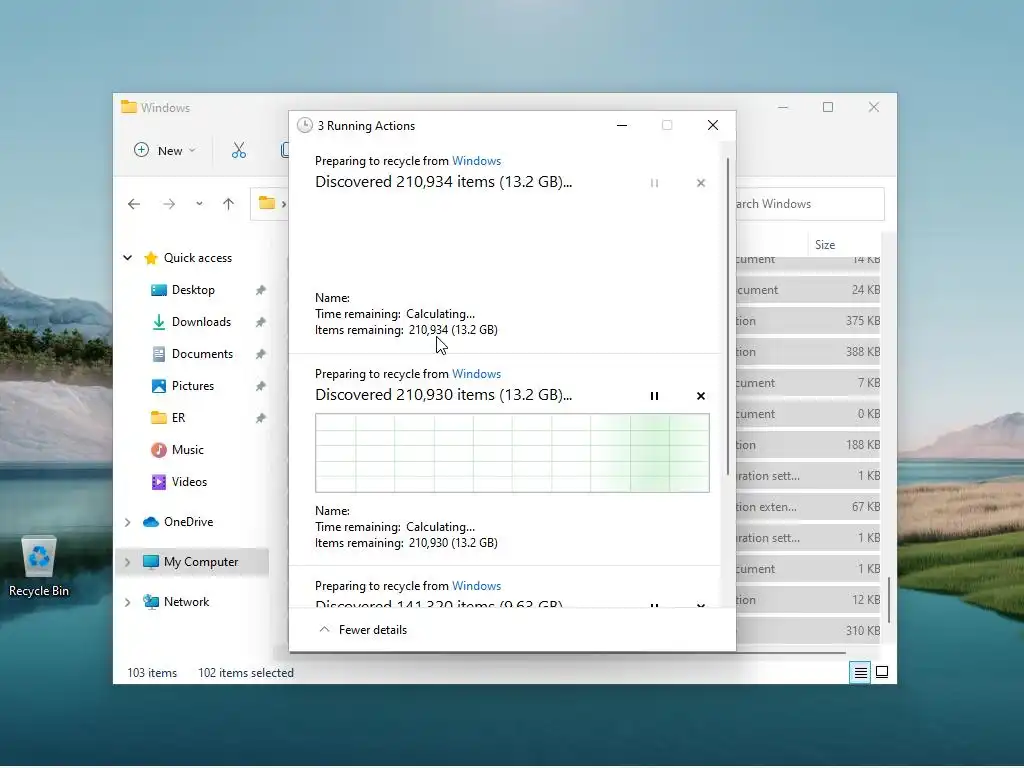Expand the My Computer tree node
Viewport: 1024px width, 768px height.
[127, 562]
